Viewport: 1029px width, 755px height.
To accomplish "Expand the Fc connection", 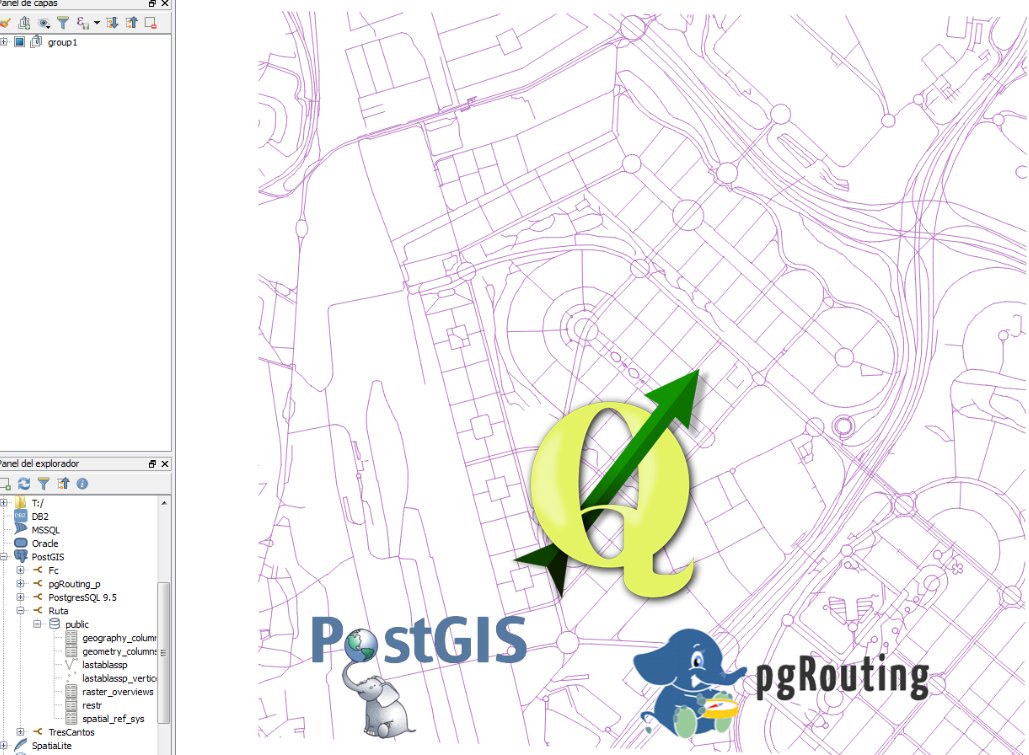I will point(20,571).
